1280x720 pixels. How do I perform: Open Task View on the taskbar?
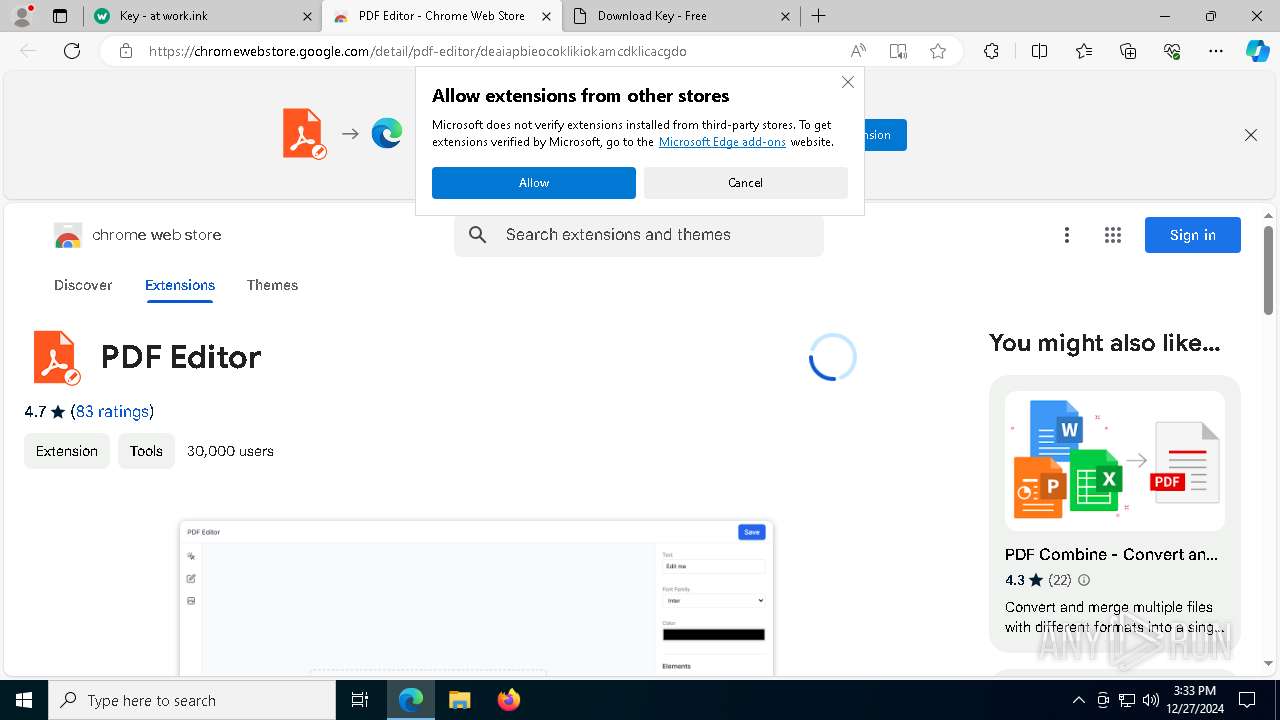pyautogui.click(x=360, y=700)
